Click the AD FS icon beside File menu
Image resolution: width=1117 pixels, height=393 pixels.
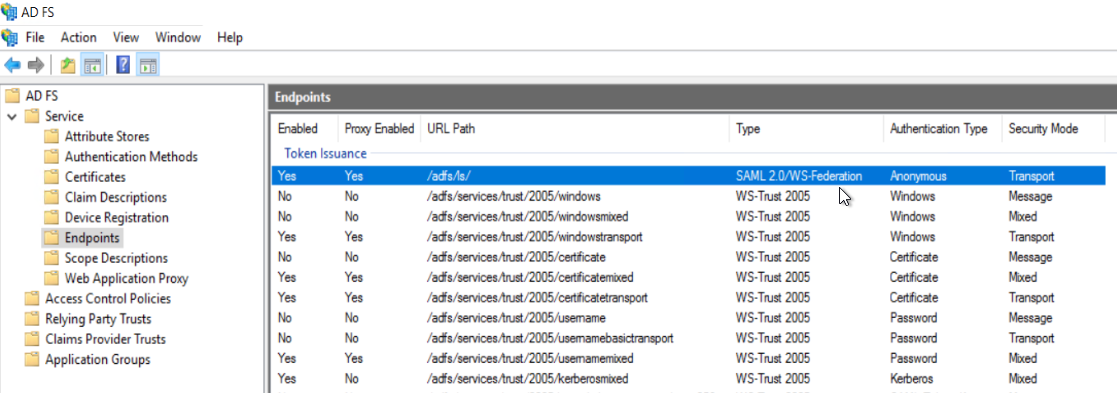10,38
